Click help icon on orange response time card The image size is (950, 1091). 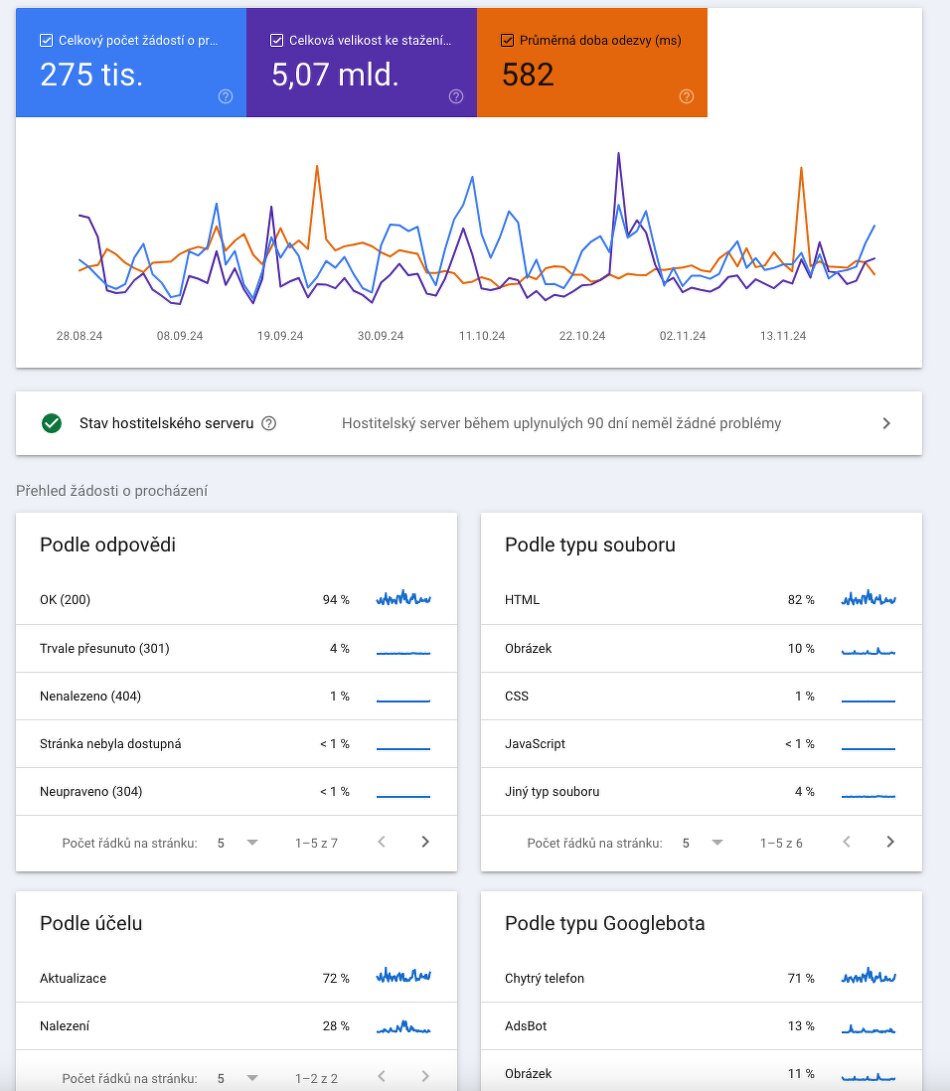[x=686, y=97]
